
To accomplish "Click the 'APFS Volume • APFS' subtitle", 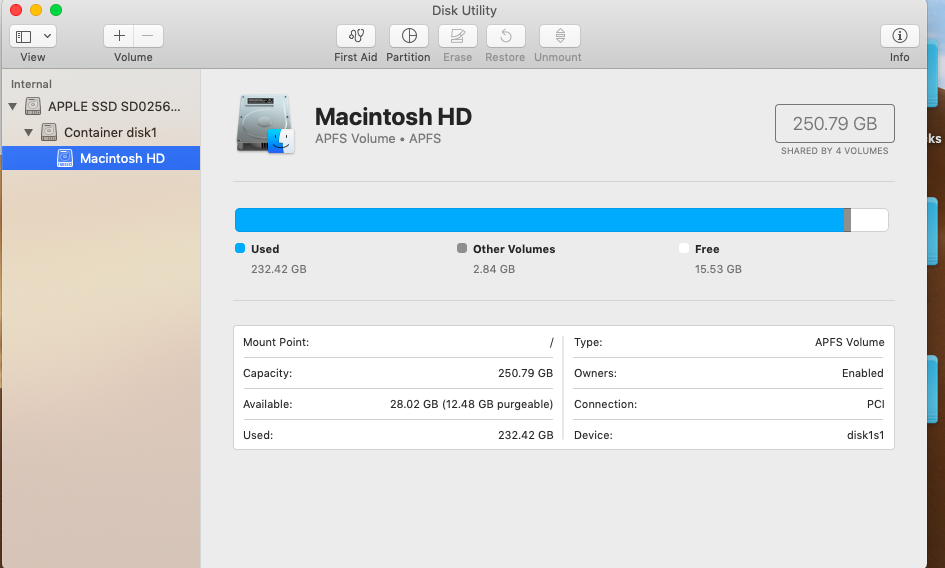I will (x=378, y=139).
